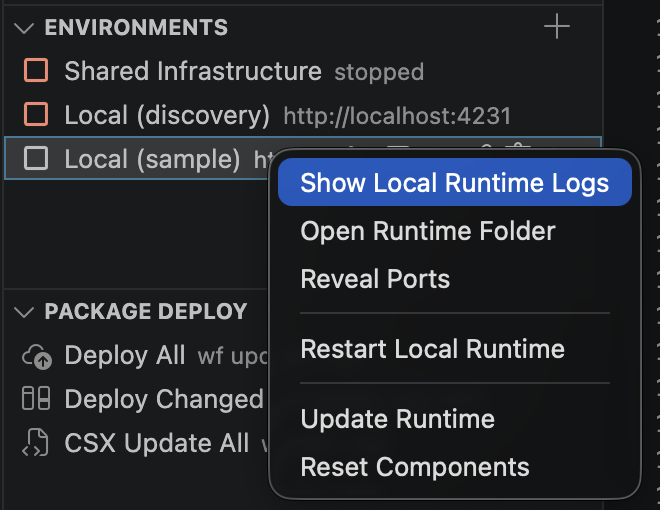Click the Deploy All label

(x=125, y=355)
